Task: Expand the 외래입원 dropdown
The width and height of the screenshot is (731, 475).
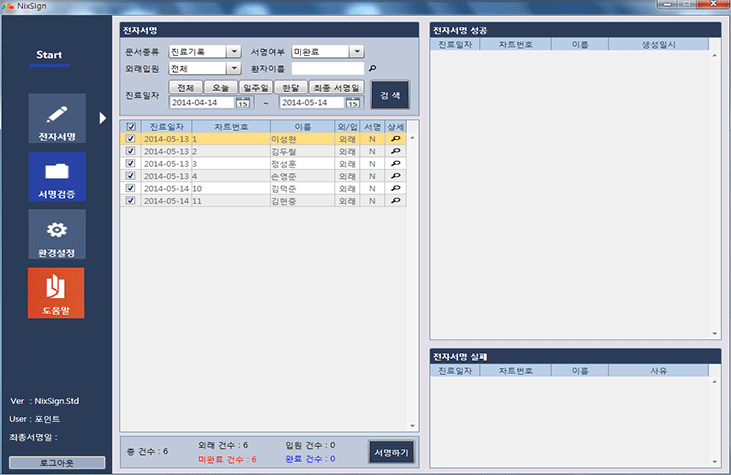Action: pyautogui.click(x=234, y=69)
